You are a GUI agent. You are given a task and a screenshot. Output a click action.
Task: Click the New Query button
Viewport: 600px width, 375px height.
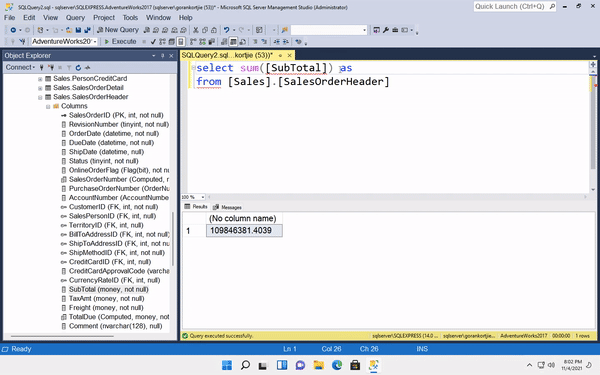tap(118, 30)
